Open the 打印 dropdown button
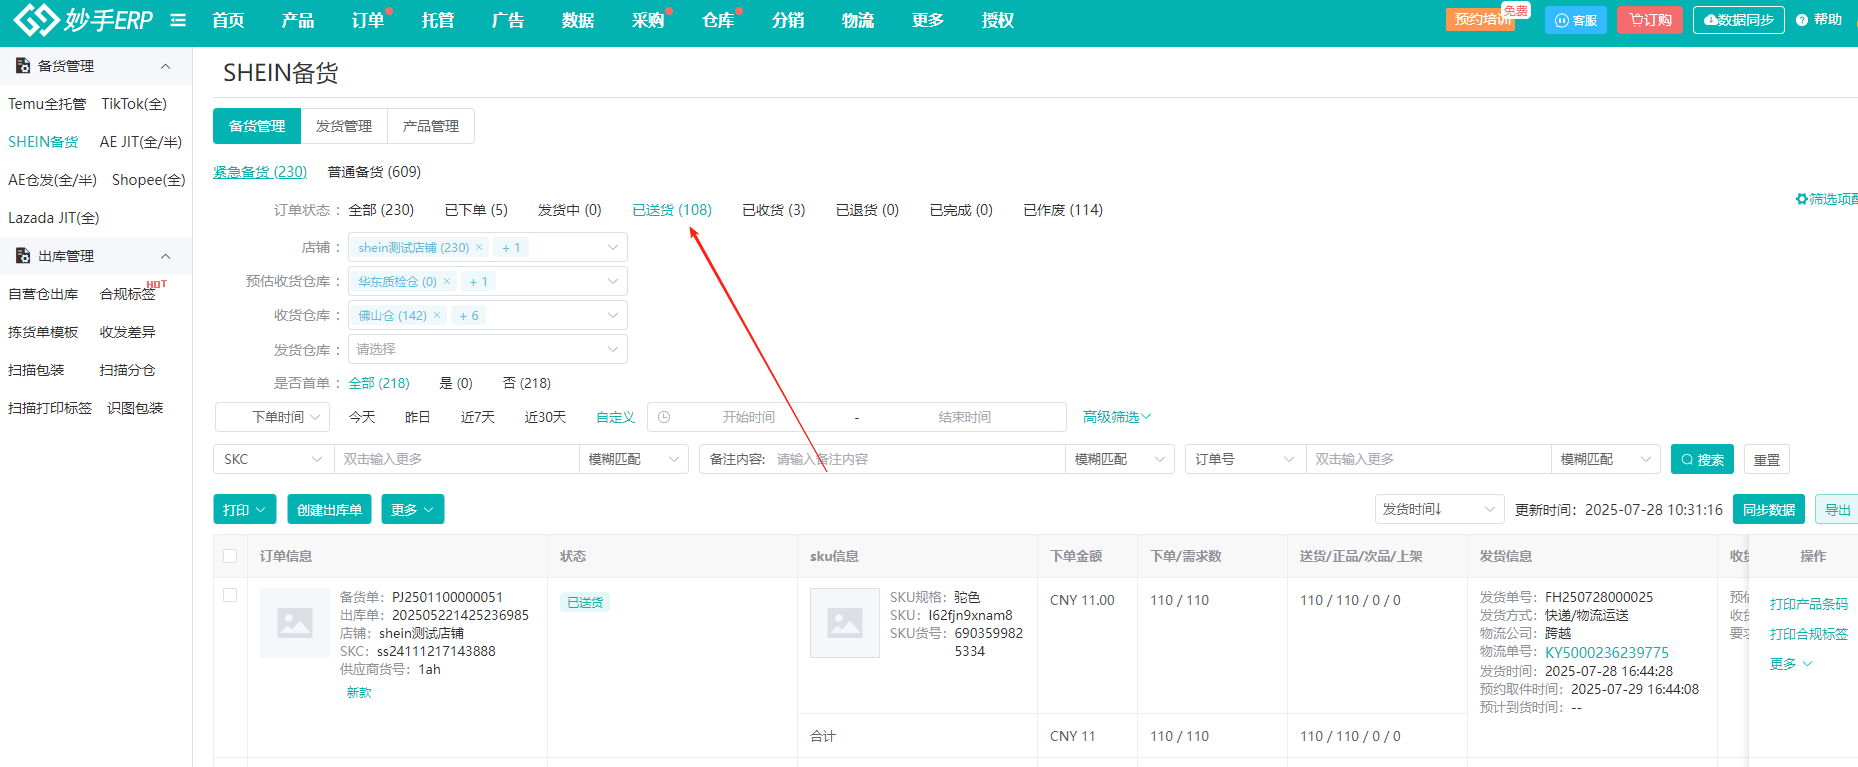This screenshot has width=1858, height=767. (x=245, y=509)
